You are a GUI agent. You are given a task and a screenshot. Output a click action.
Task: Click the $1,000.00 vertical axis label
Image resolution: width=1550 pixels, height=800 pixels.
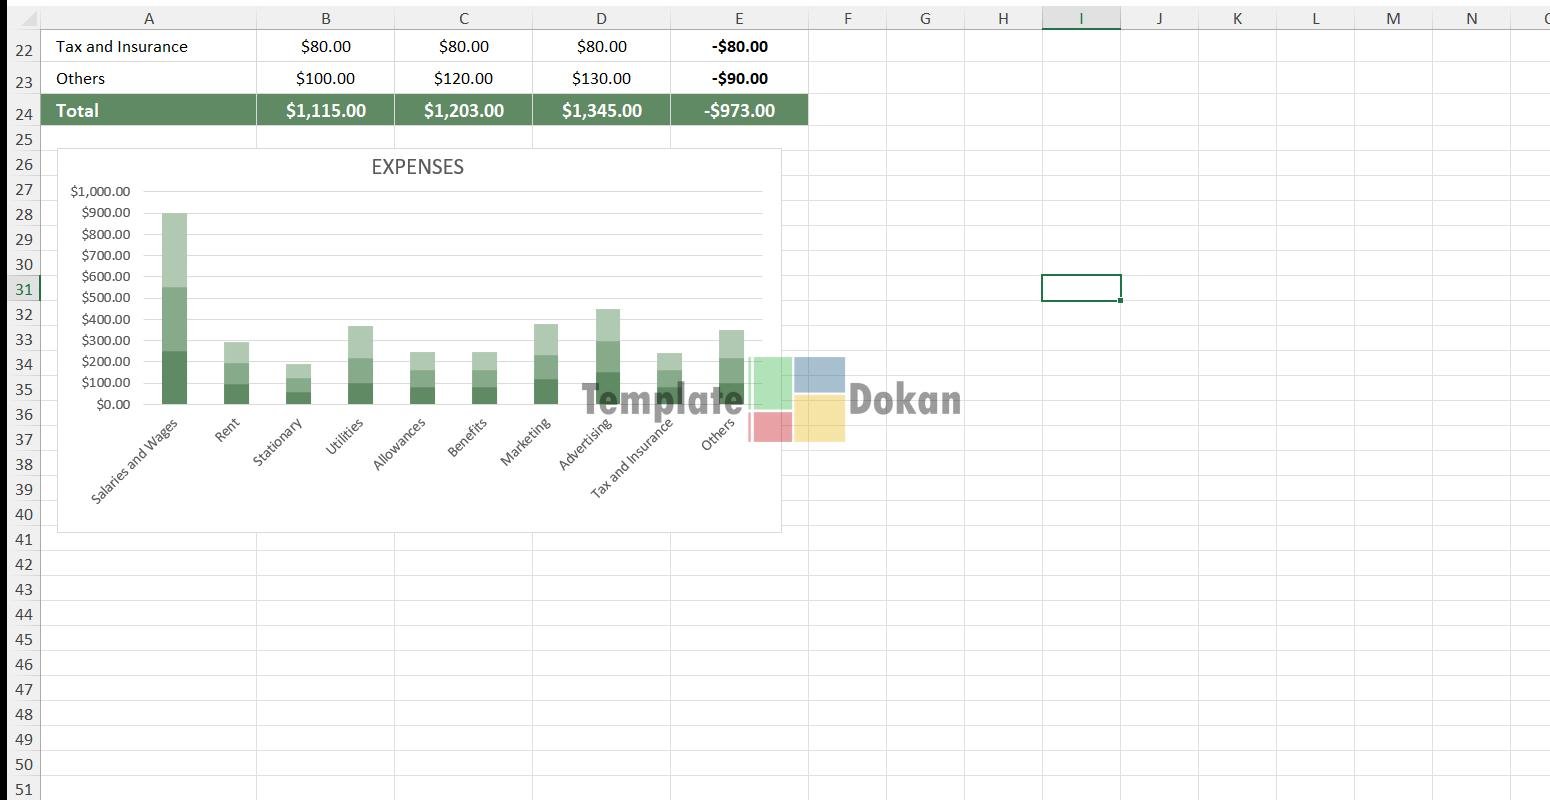point(100,191)
